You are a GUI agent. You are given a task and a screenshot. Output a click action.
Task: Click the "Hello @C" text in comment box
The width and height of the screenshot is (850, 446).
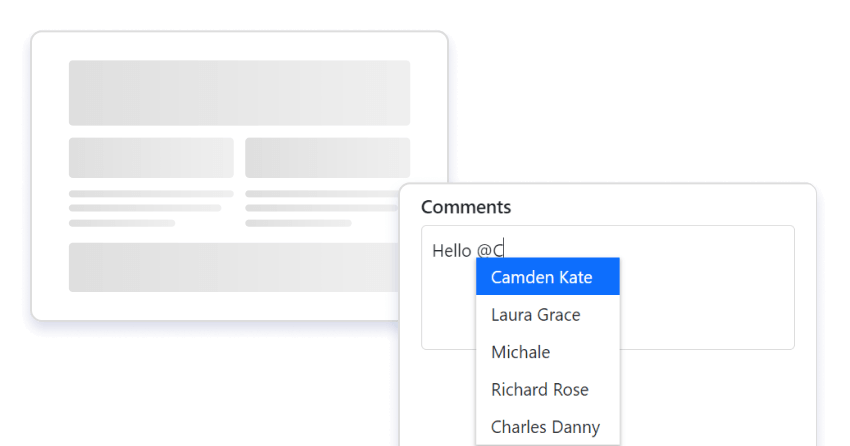tap(467, 250)
